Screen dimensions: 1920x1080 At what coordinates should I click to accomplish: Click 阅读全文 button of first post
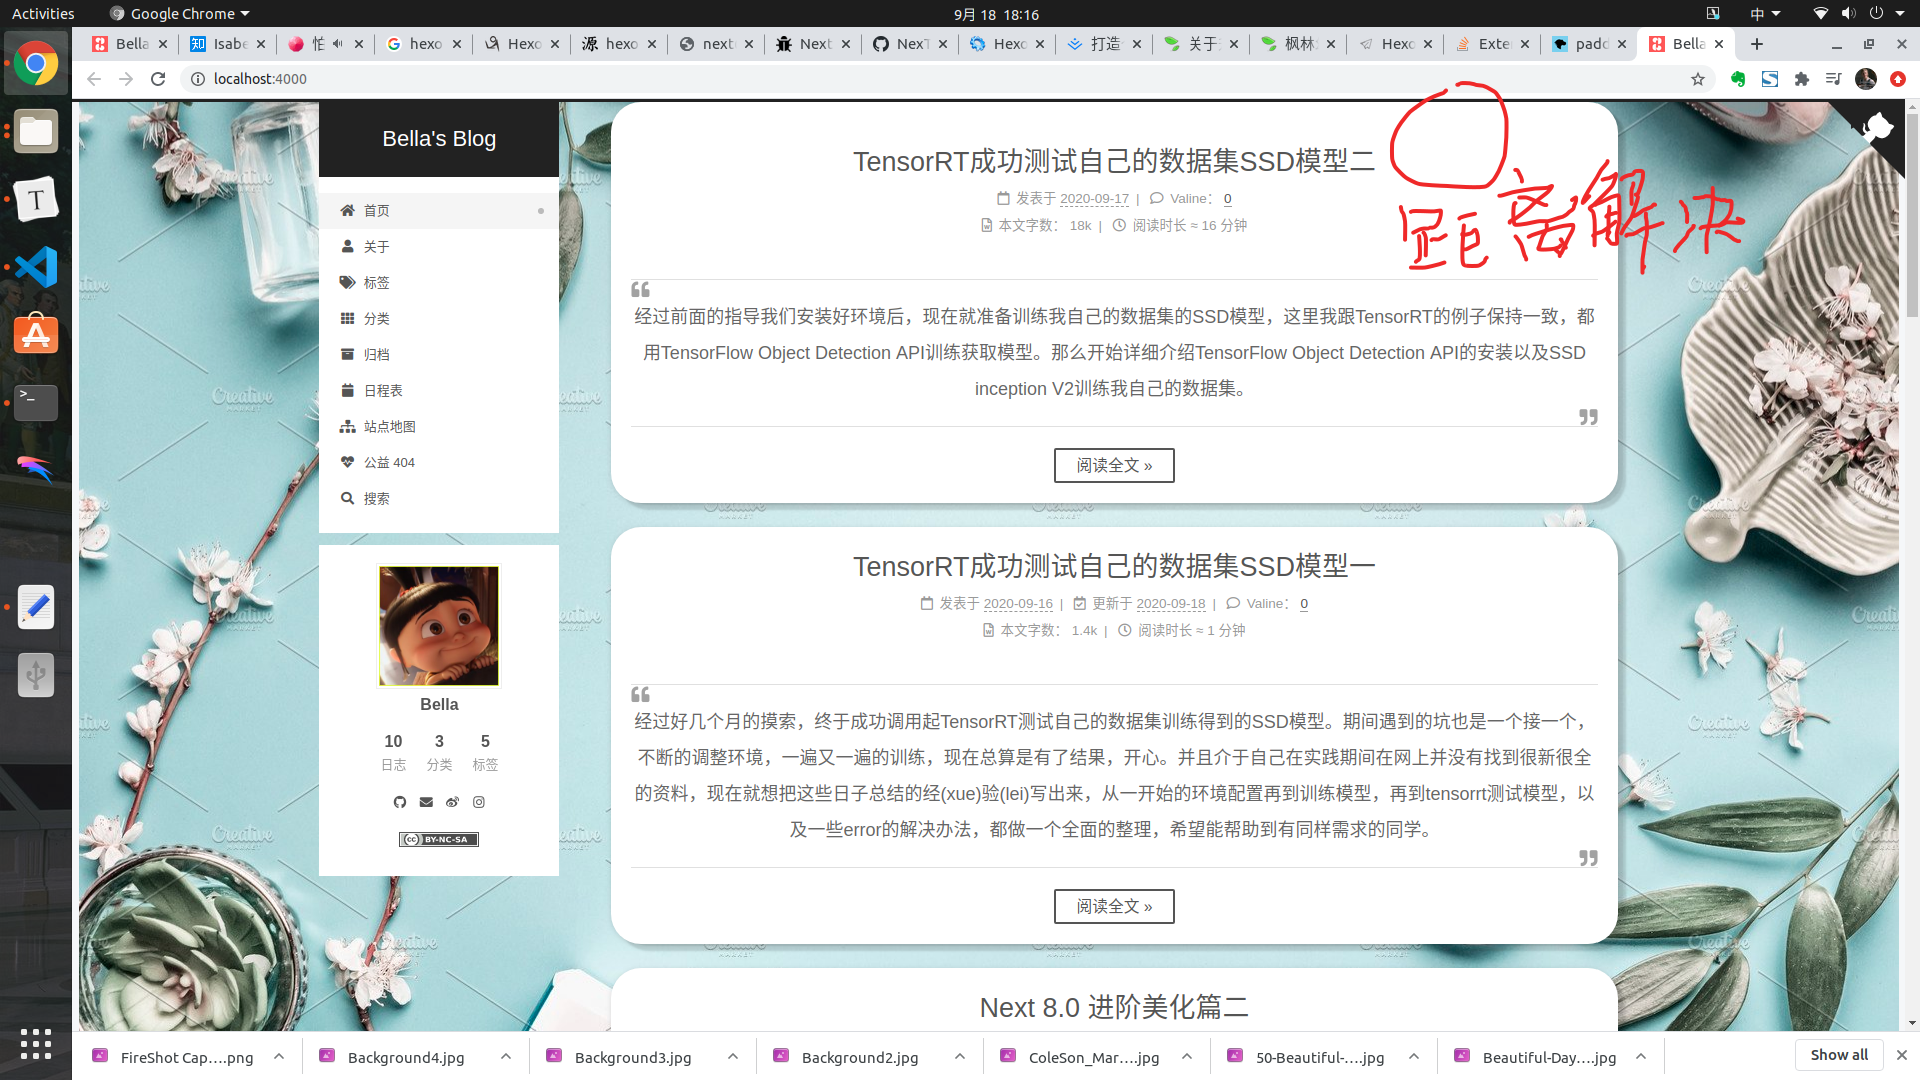tap(1114, 466)
